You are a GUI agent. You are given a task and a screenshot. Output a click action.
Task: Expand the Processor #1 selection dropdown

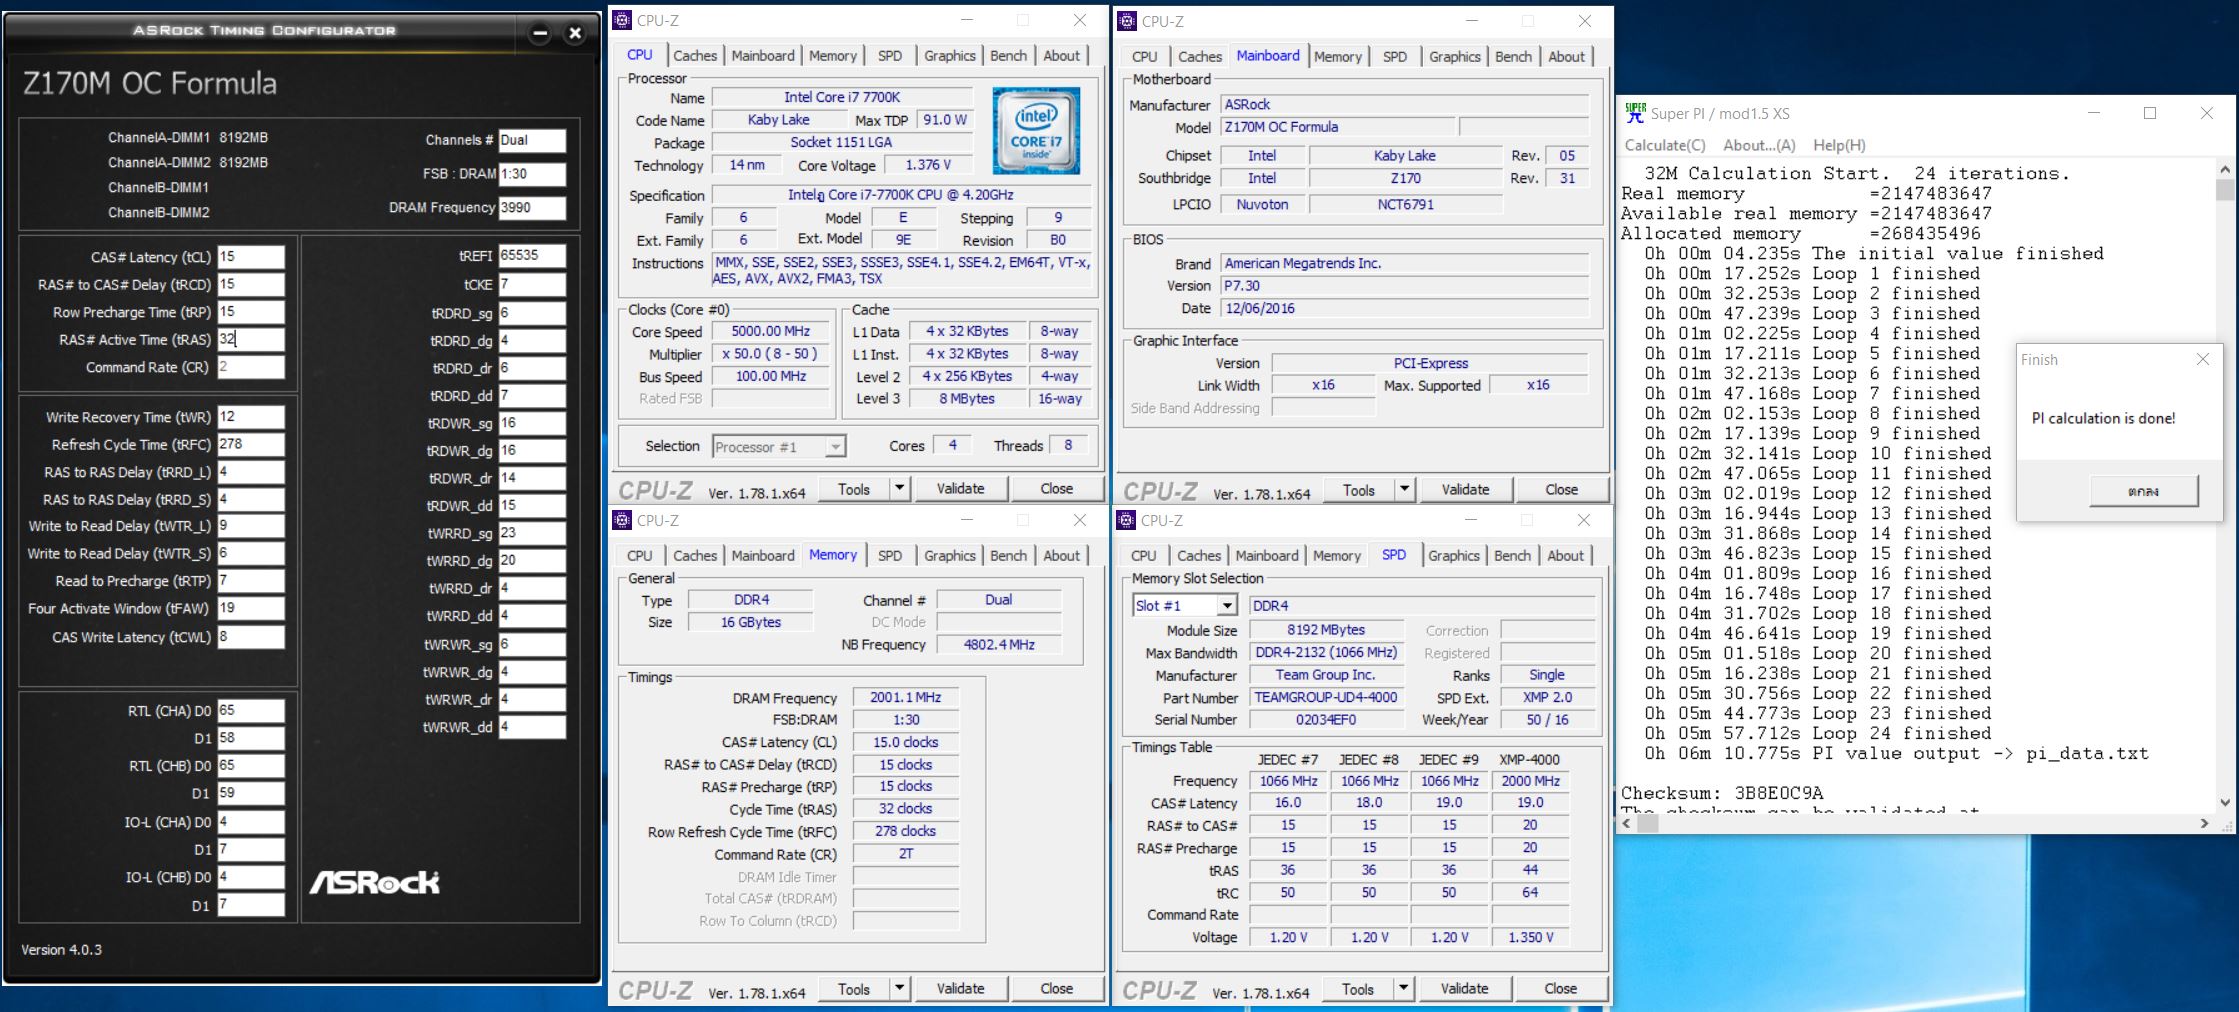click(834, 447)
